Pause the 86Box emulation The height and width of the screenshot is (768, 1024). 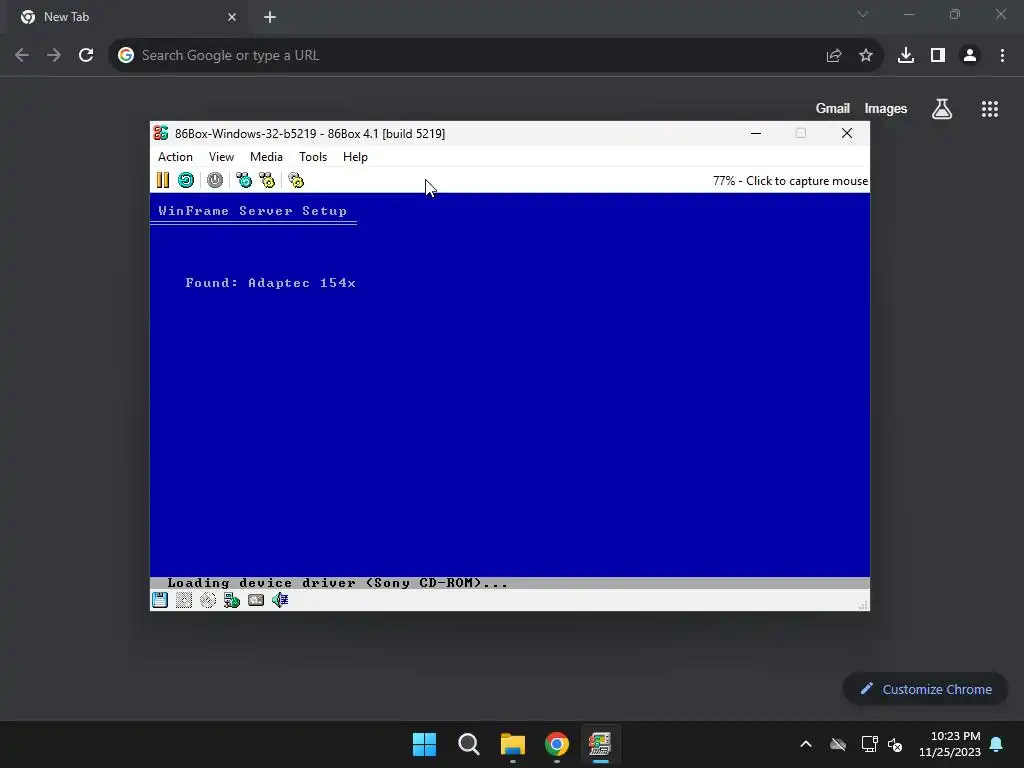coord(163,180)
